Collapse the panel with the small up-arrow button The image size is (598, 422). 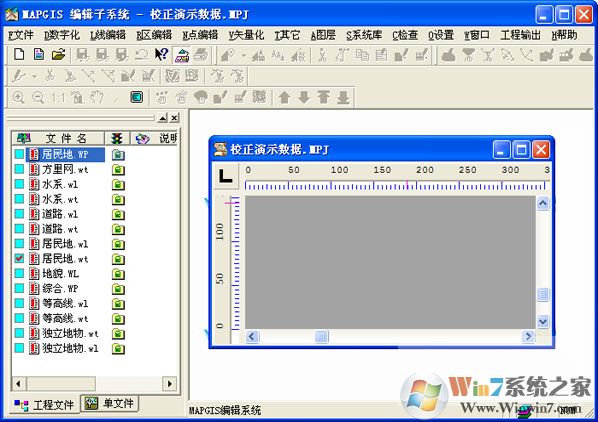(162, 118)
